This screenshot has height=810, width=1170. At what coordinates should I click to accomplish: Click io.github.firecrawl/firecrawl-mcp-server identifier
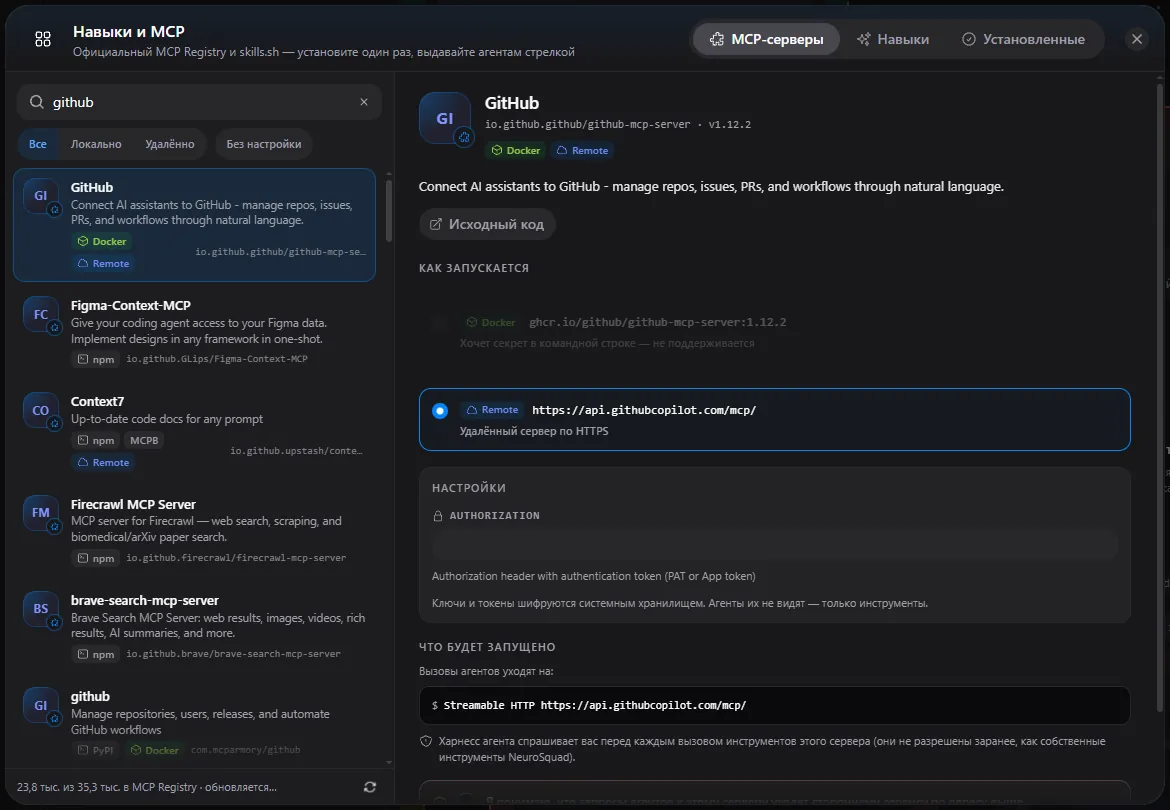point(236,559)
